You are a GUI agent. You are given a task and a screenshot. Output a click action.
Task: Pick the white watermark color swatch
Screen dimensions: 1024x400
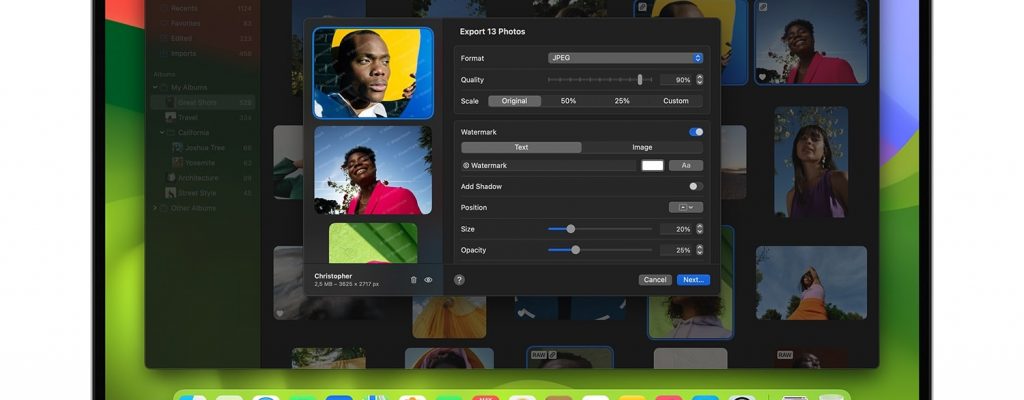pos(652,165)
